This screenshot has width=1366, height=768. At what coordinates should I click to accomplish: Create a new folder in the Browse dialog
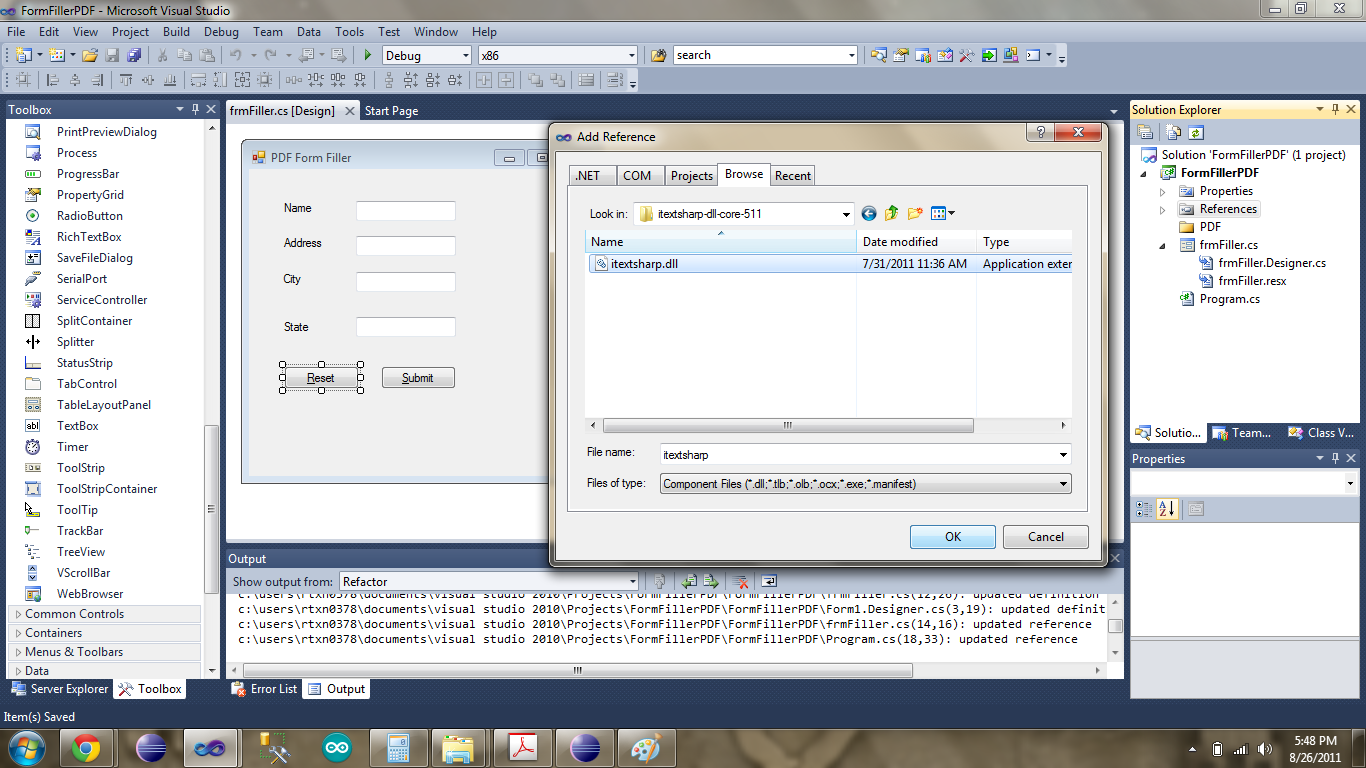[915, 213]
